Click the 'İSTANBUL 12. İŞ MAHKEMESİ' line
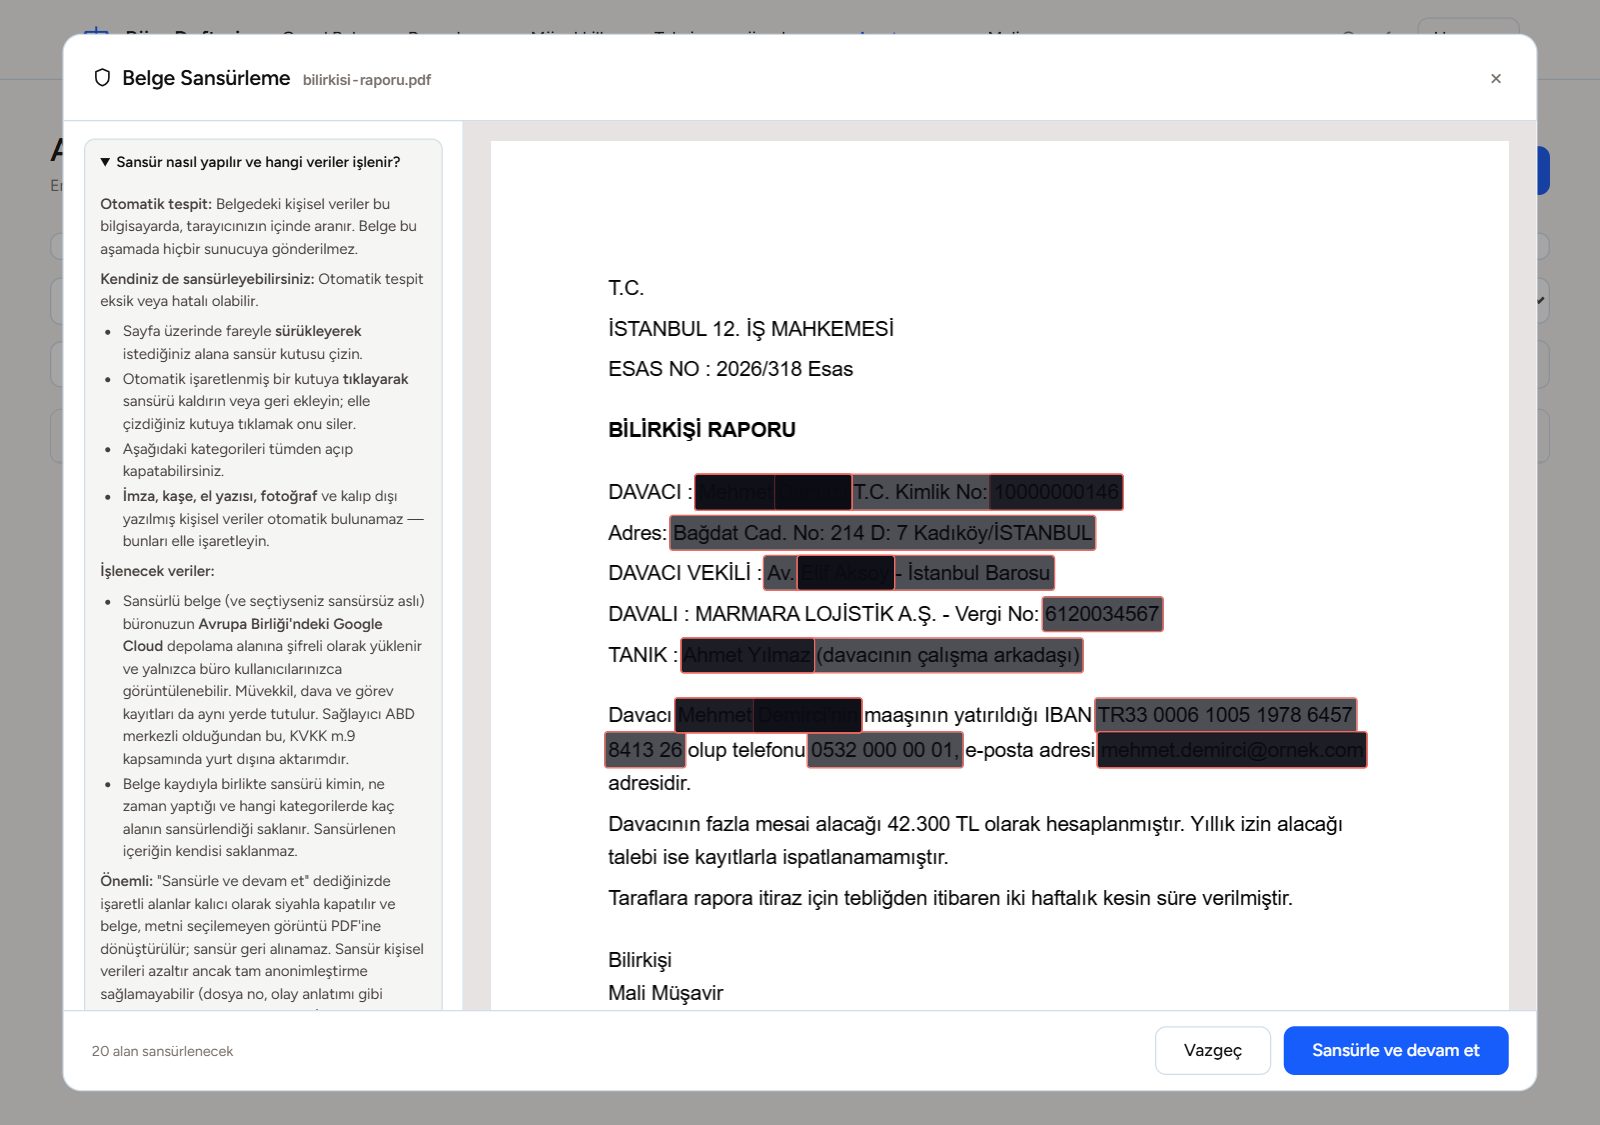The height and width of the screenshot is (1125, 1600). click(751, 329)
